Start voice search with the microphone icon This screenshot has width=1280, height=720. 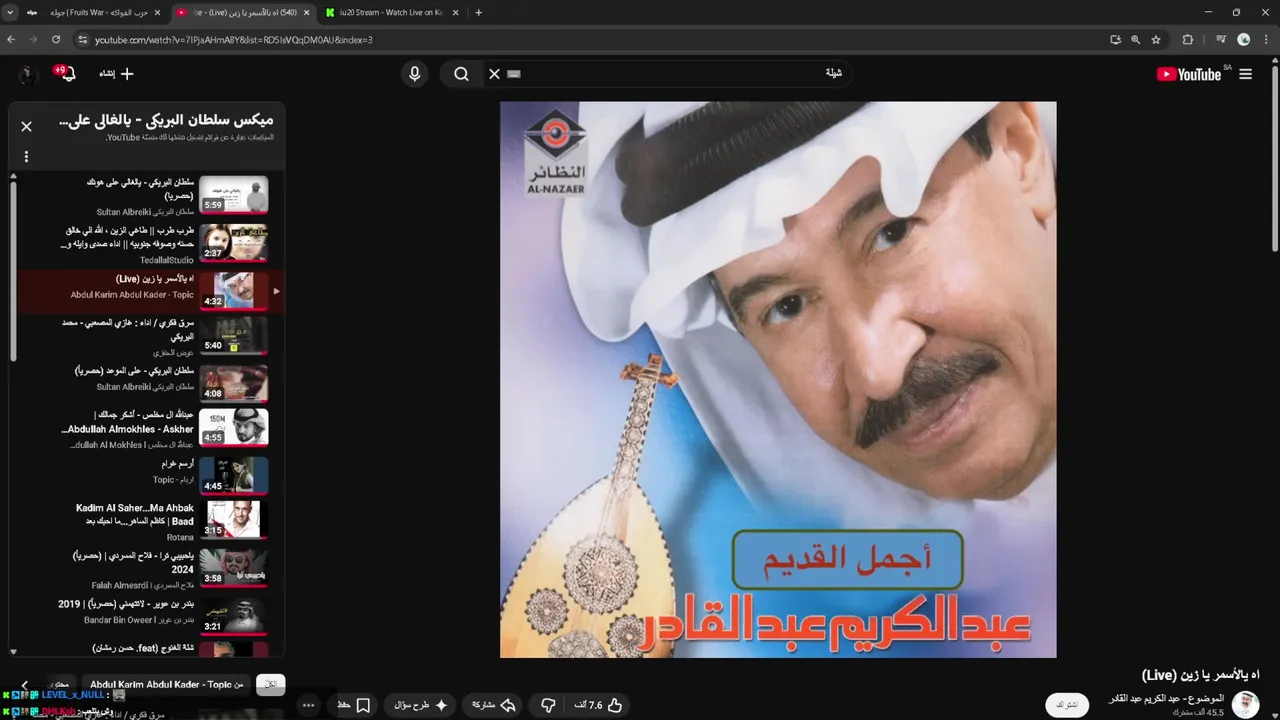coord(414,74)
